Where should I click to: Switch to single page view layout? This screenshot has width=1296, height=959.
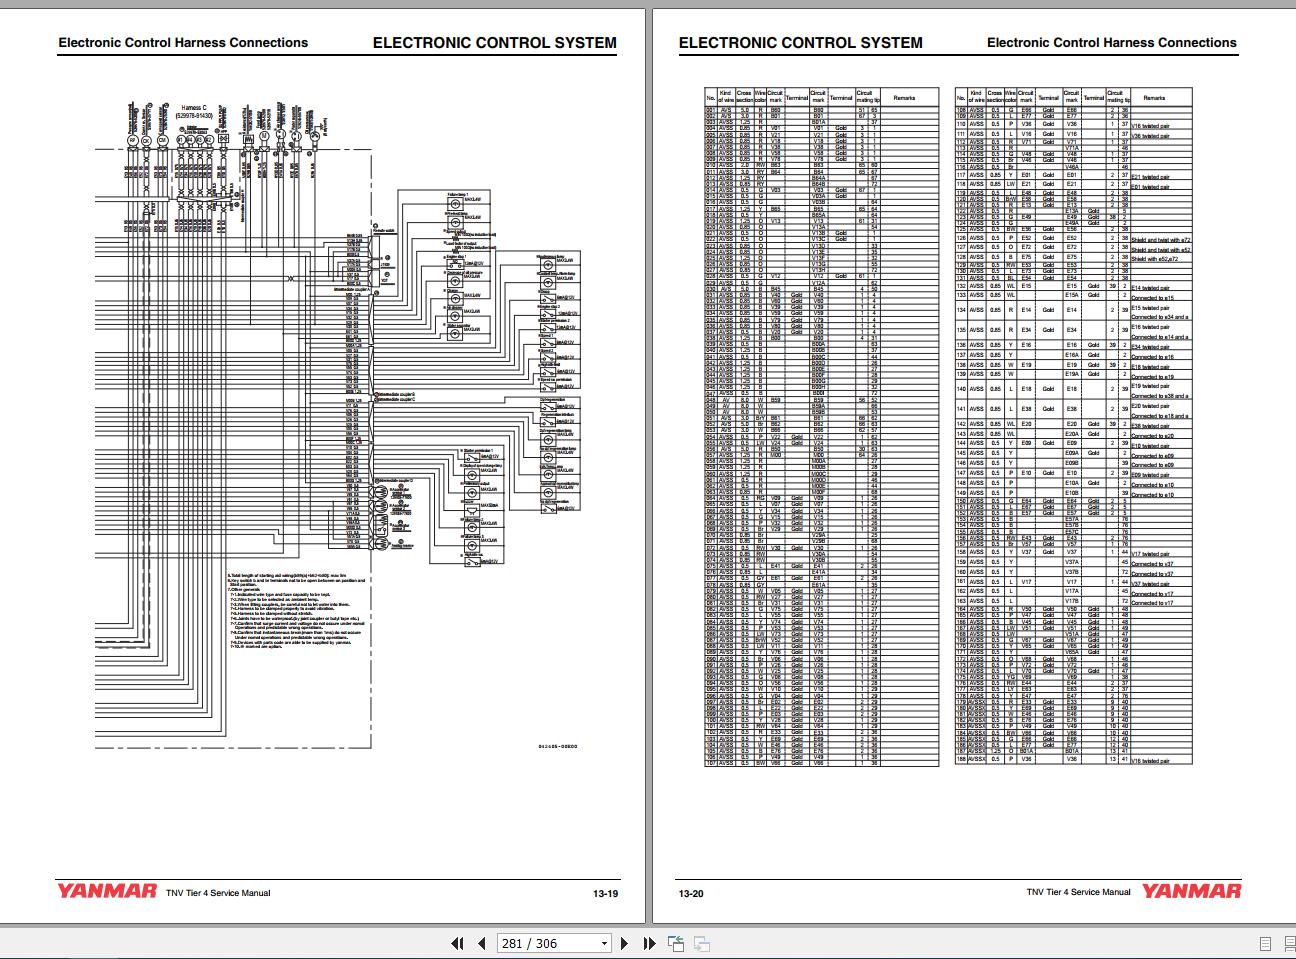point(1266,943)
